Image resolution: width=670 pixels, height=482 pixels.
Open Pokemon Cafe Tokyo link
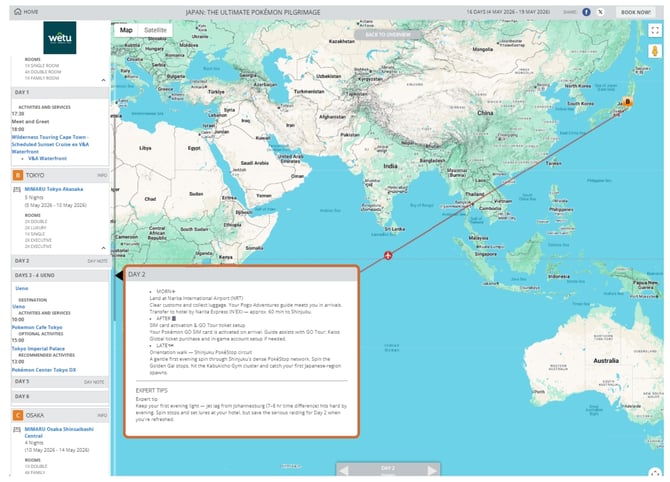pyautogui.click(x=37, y=327)
